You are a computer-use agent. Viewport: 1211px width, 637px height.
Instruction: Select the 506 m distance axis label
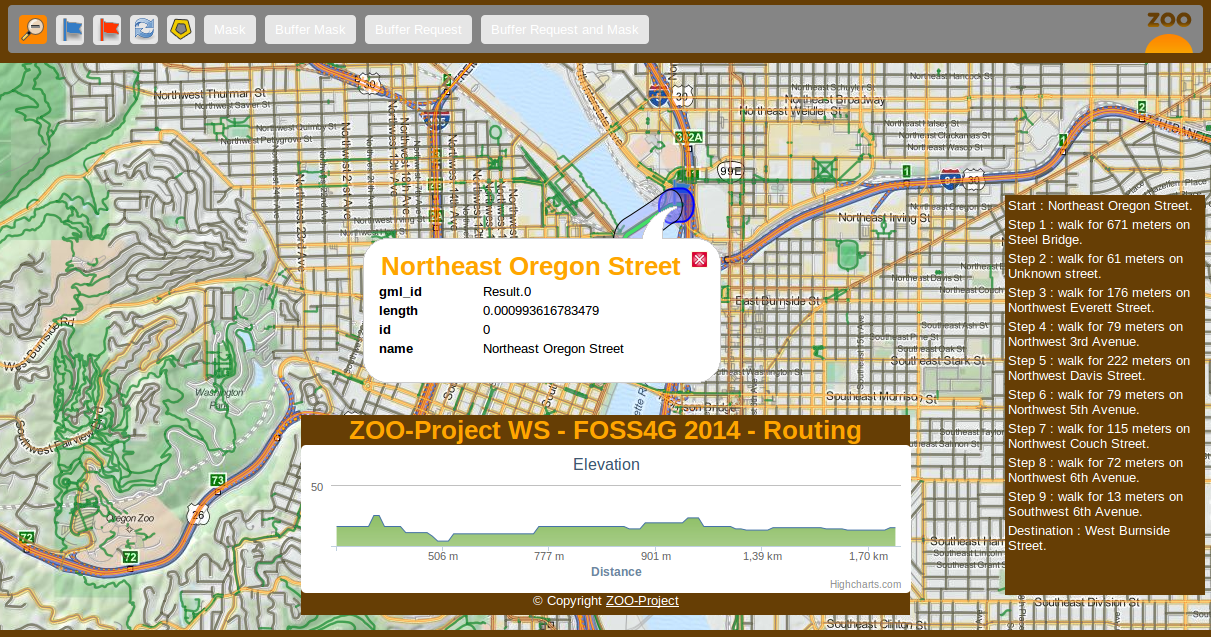(x=443, y=556)
